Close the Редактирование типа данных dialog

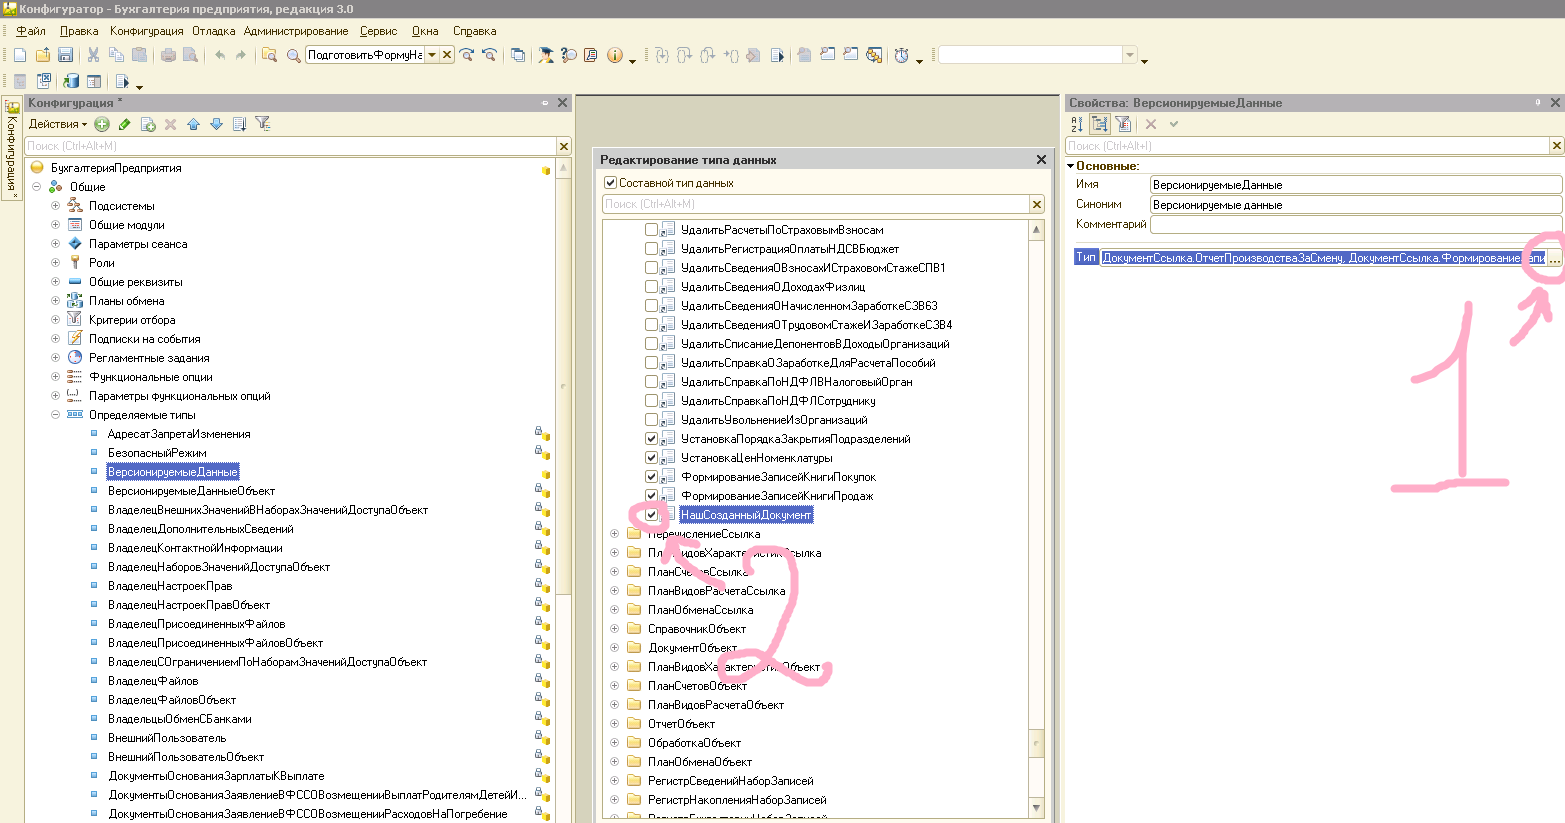click(1041, 160)
